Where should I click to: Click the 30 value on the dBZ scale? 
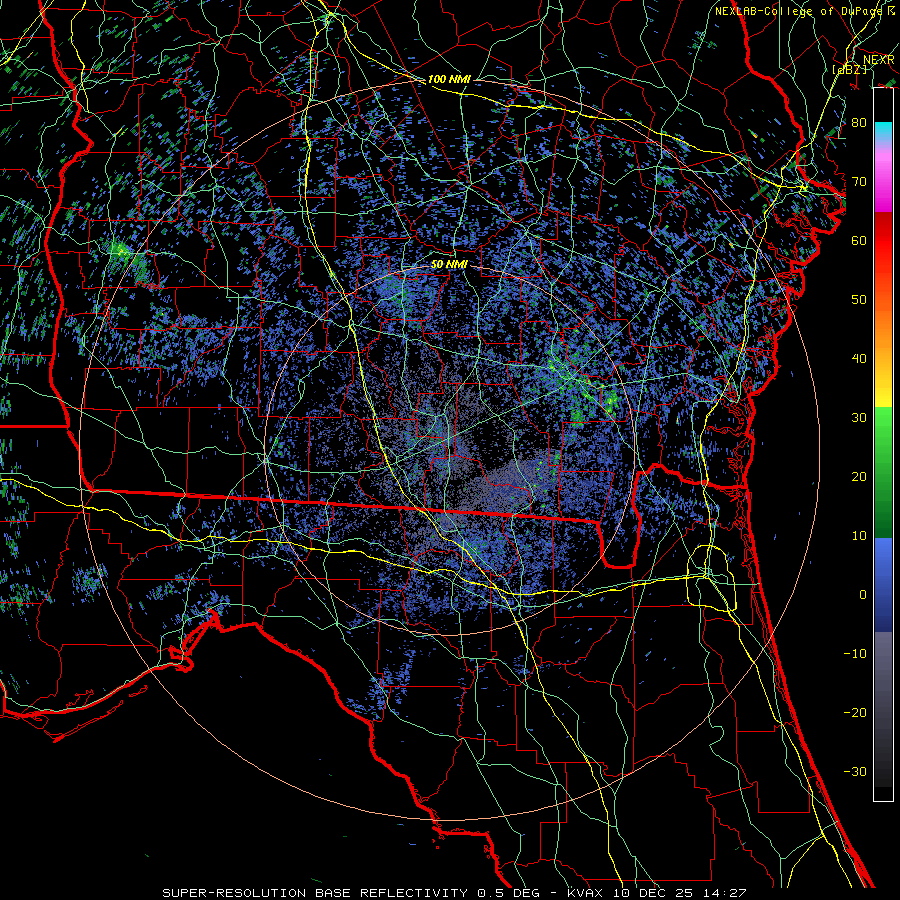(x=859, y=418)
